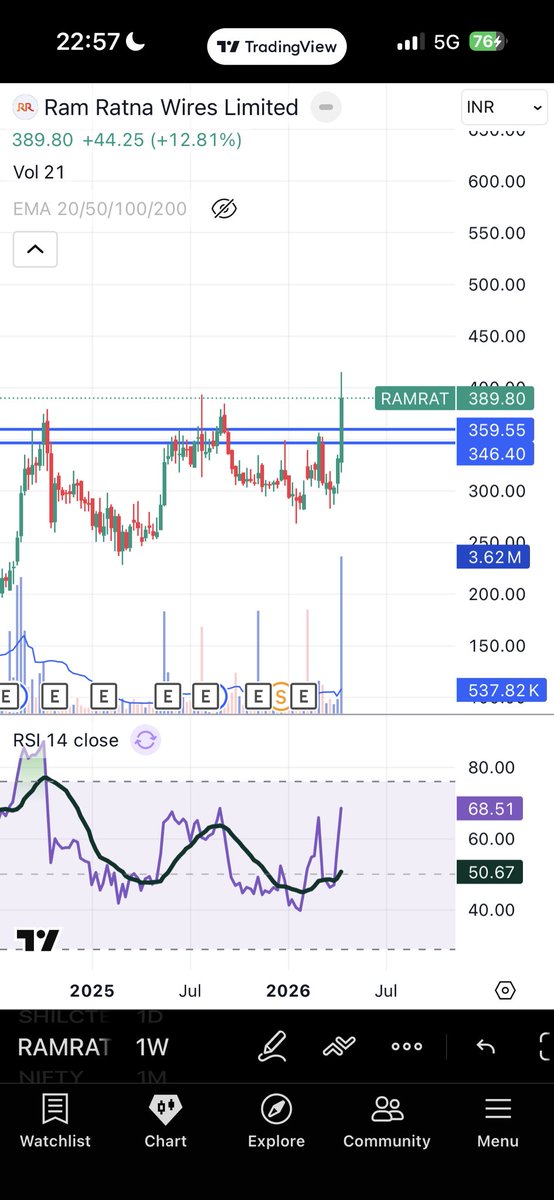This screenshot has height=1200, width=554.
Task: Tap the TradingView logo pill at top
Action: click(277, 46)
